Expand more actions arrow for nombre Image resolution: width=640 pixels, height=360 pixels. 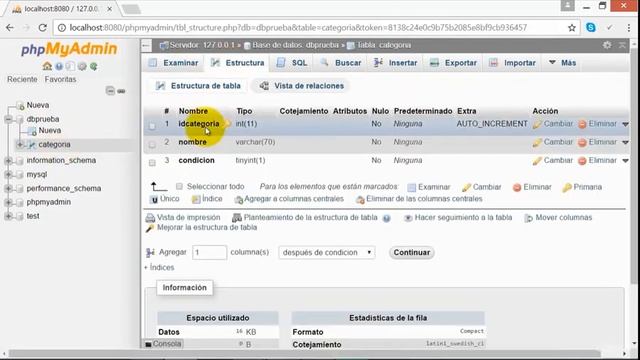tap(625, 142)
